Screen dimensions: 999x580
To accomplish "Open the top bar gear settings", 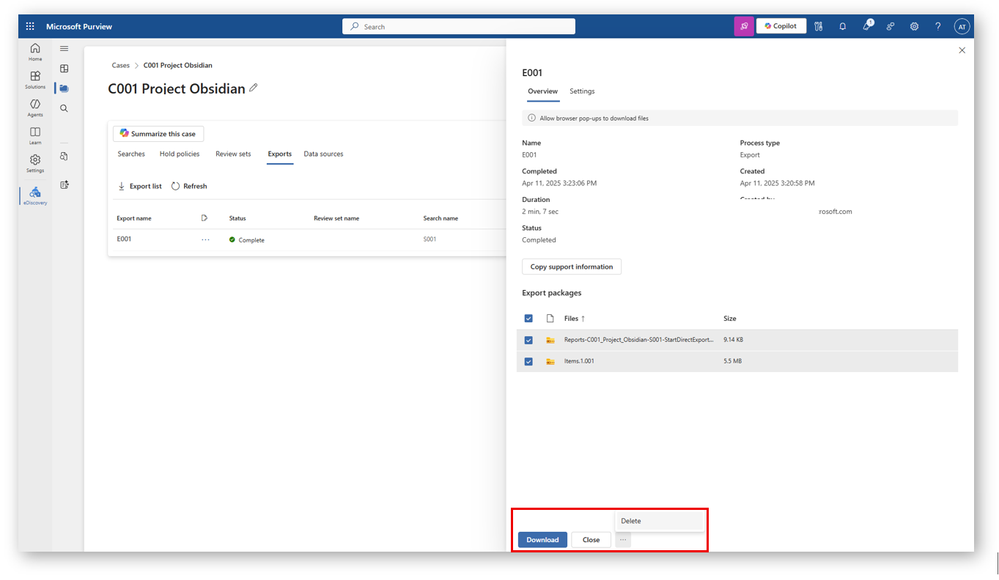I will tap(914, 26).
